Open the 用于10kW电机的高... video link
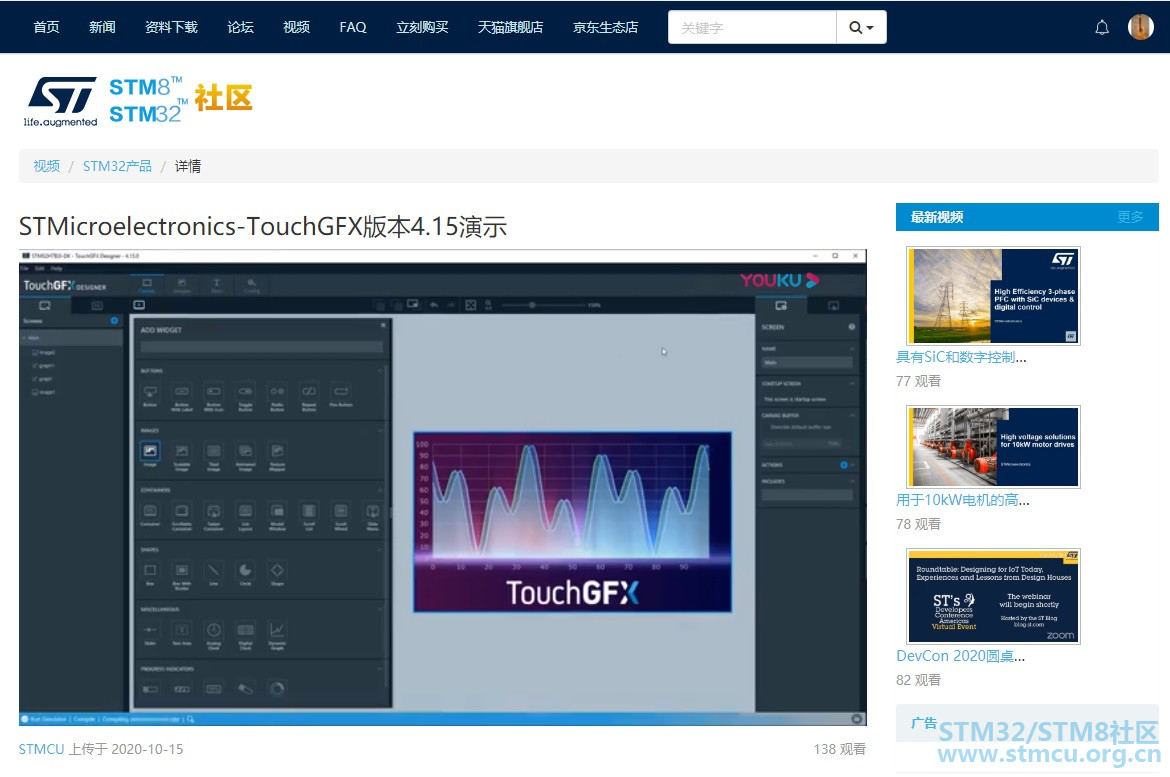The height and width of the screenshot is (777, 1170). tap(963, 500)
